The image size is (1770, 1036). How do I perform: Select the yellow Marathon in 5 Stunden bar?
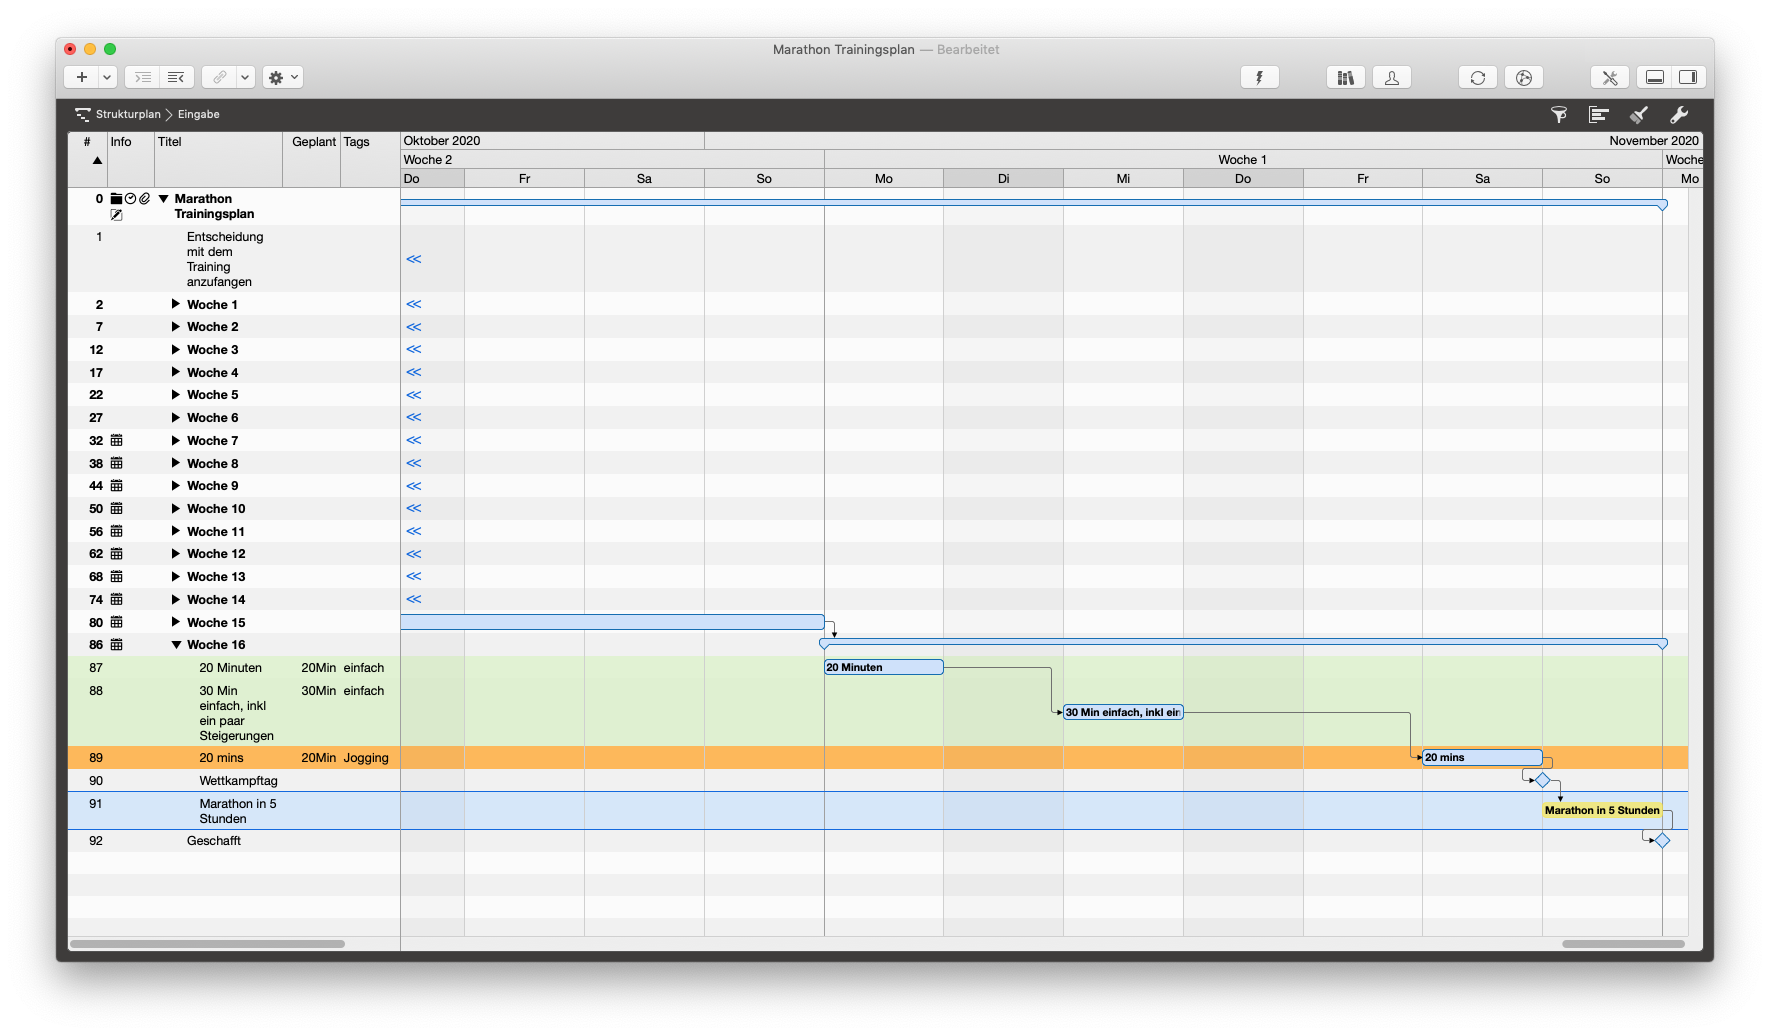(x=1601, y=811)
